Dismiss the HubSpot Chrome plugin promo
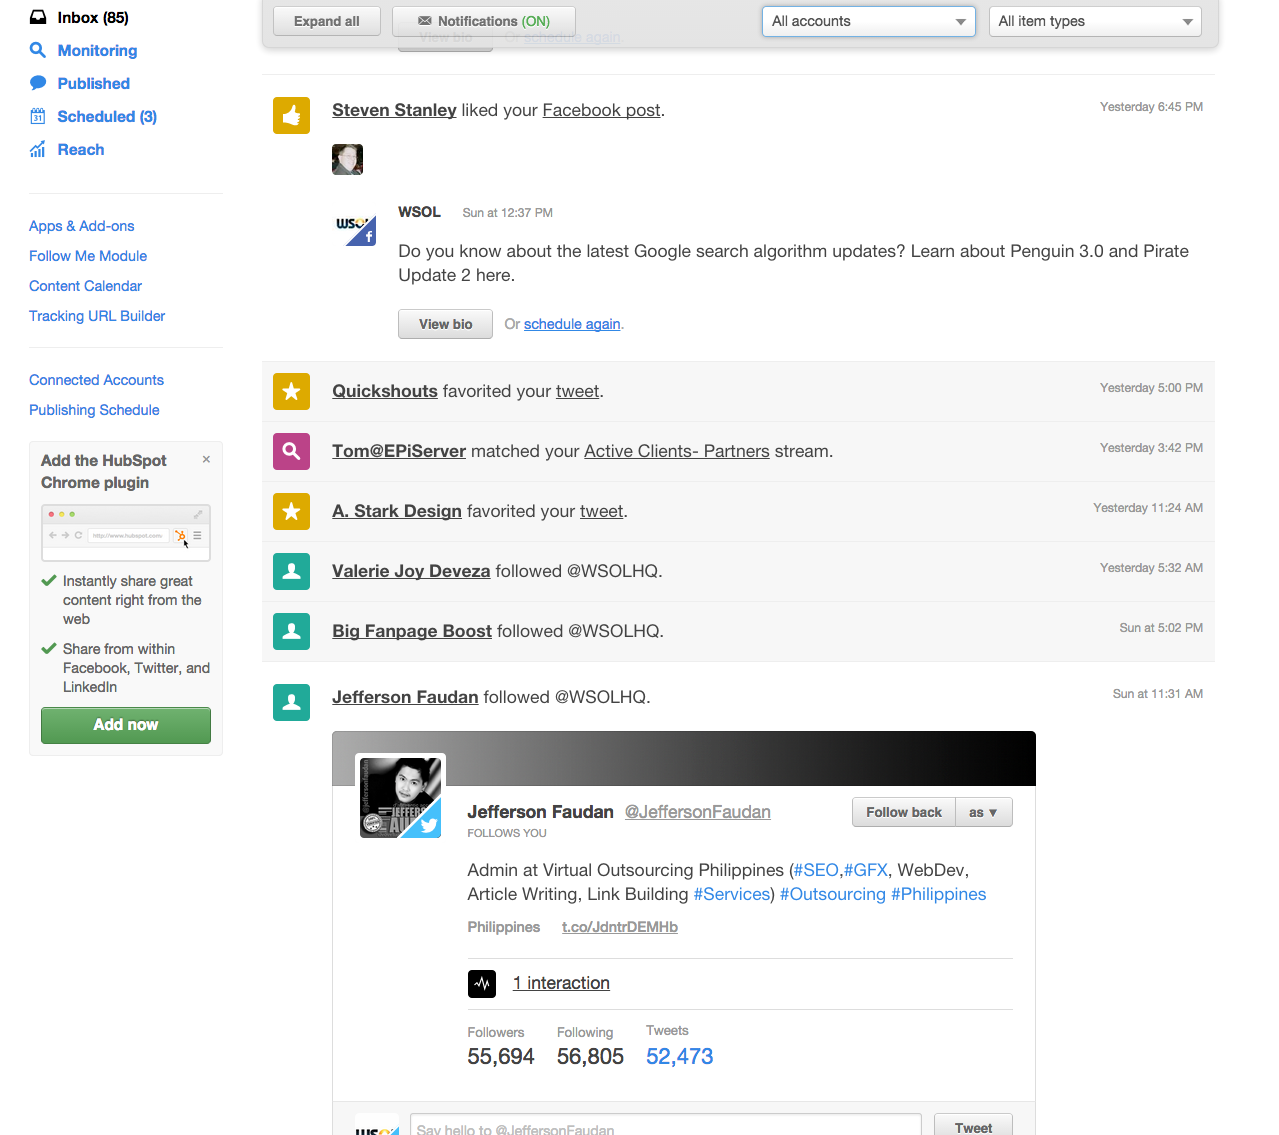The height and width of the screenshot is (1135, 1279). (x=206, y=460)
